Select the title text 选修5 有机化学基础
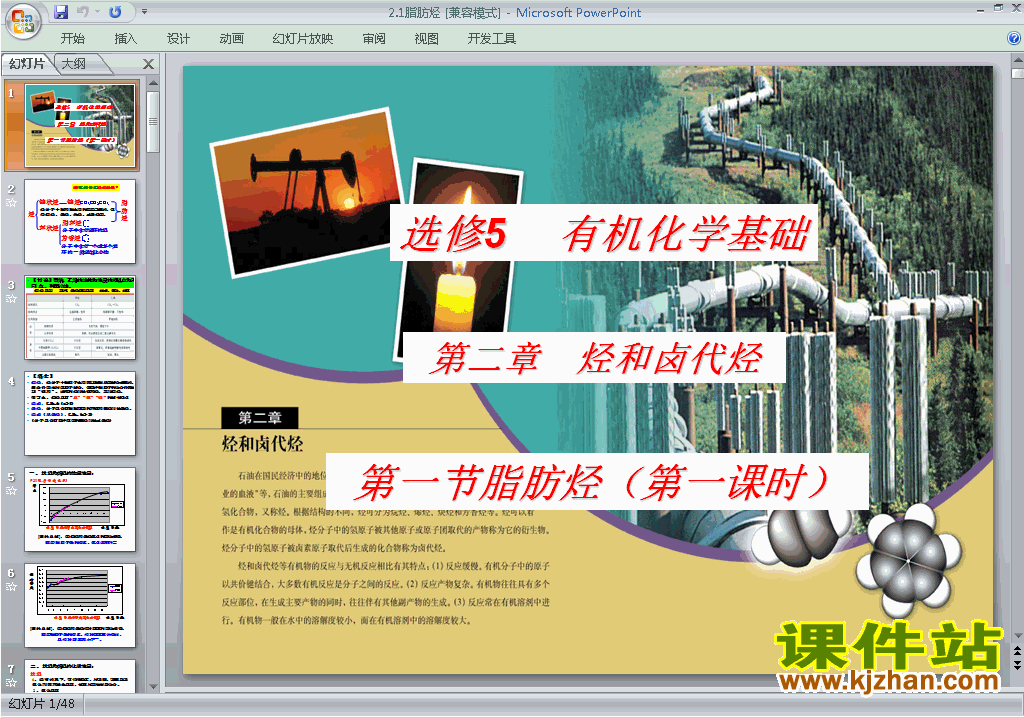The height and width of the screenshot is (718, 1024). tap(604, 233)
